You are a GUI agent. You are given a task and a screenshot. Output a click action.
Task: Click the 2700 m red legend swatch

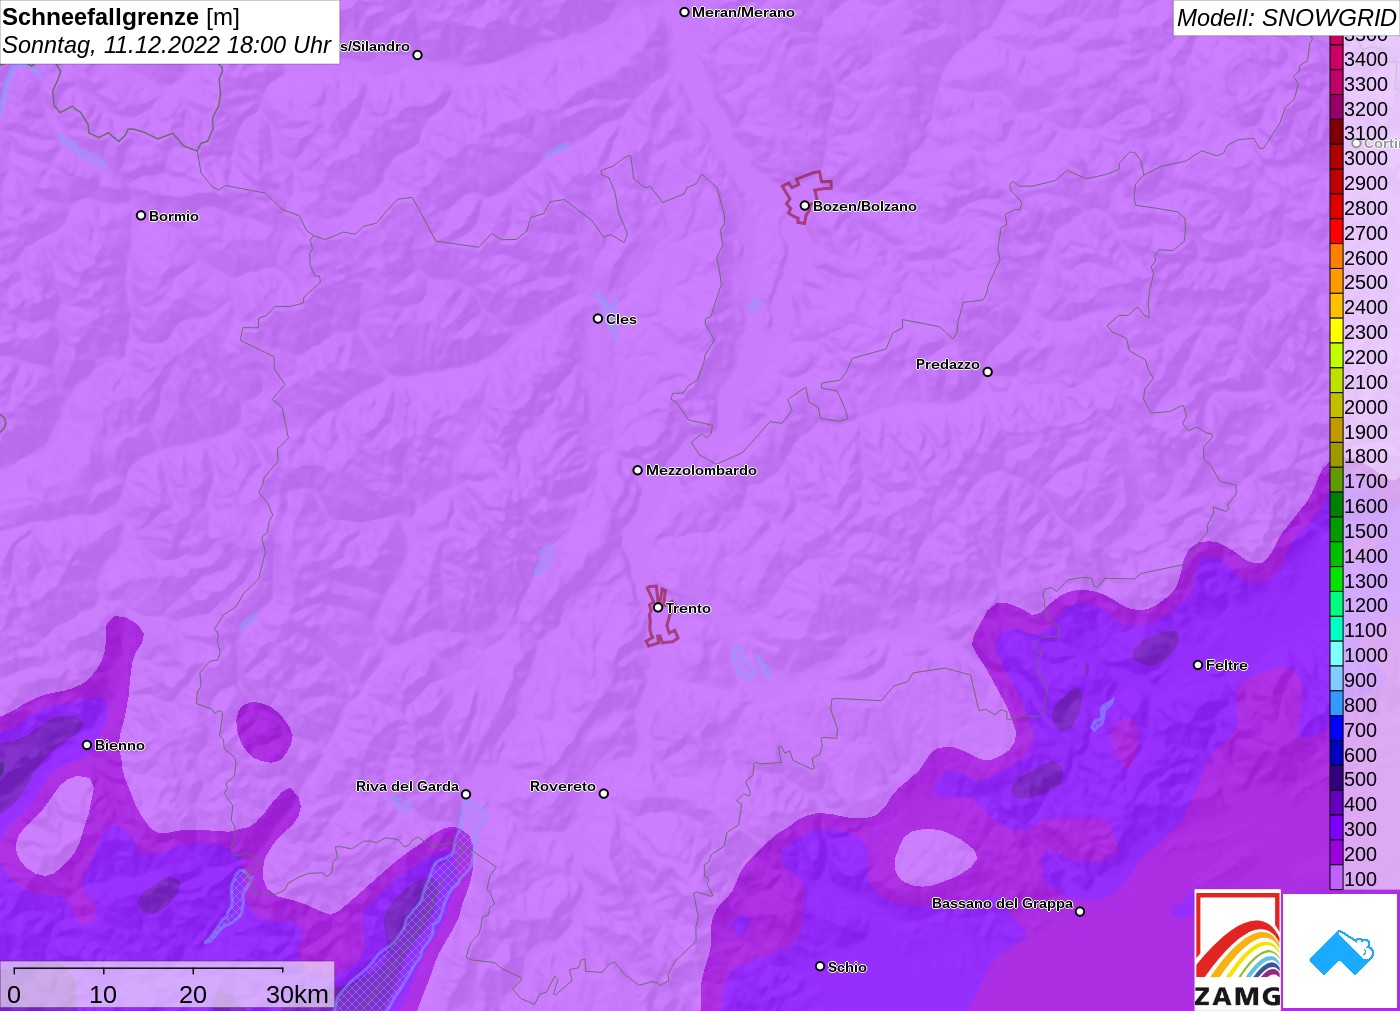(x=1336, y=233)
